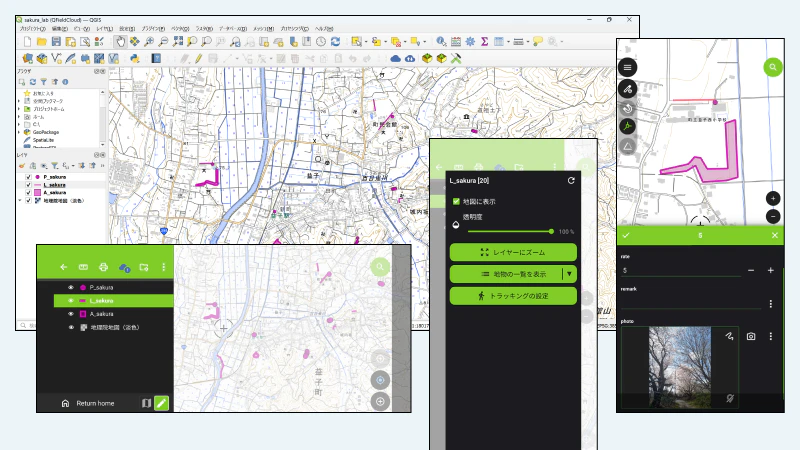This screenshot has width=800, height=450.
Task: Choose the Zoom In magnifier tool
Action: [x=149, y=42]
